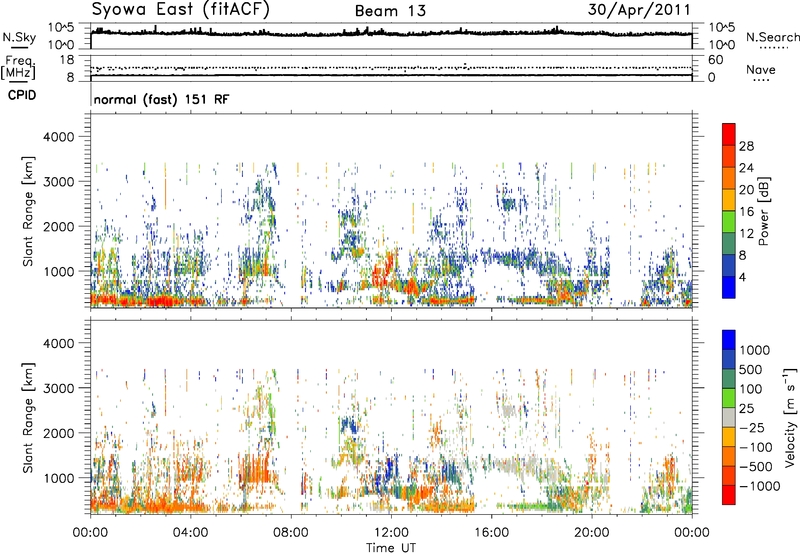Click the '-25' tick on Velocity colorbar
The image size is (800, 554).
click(752, 427)
